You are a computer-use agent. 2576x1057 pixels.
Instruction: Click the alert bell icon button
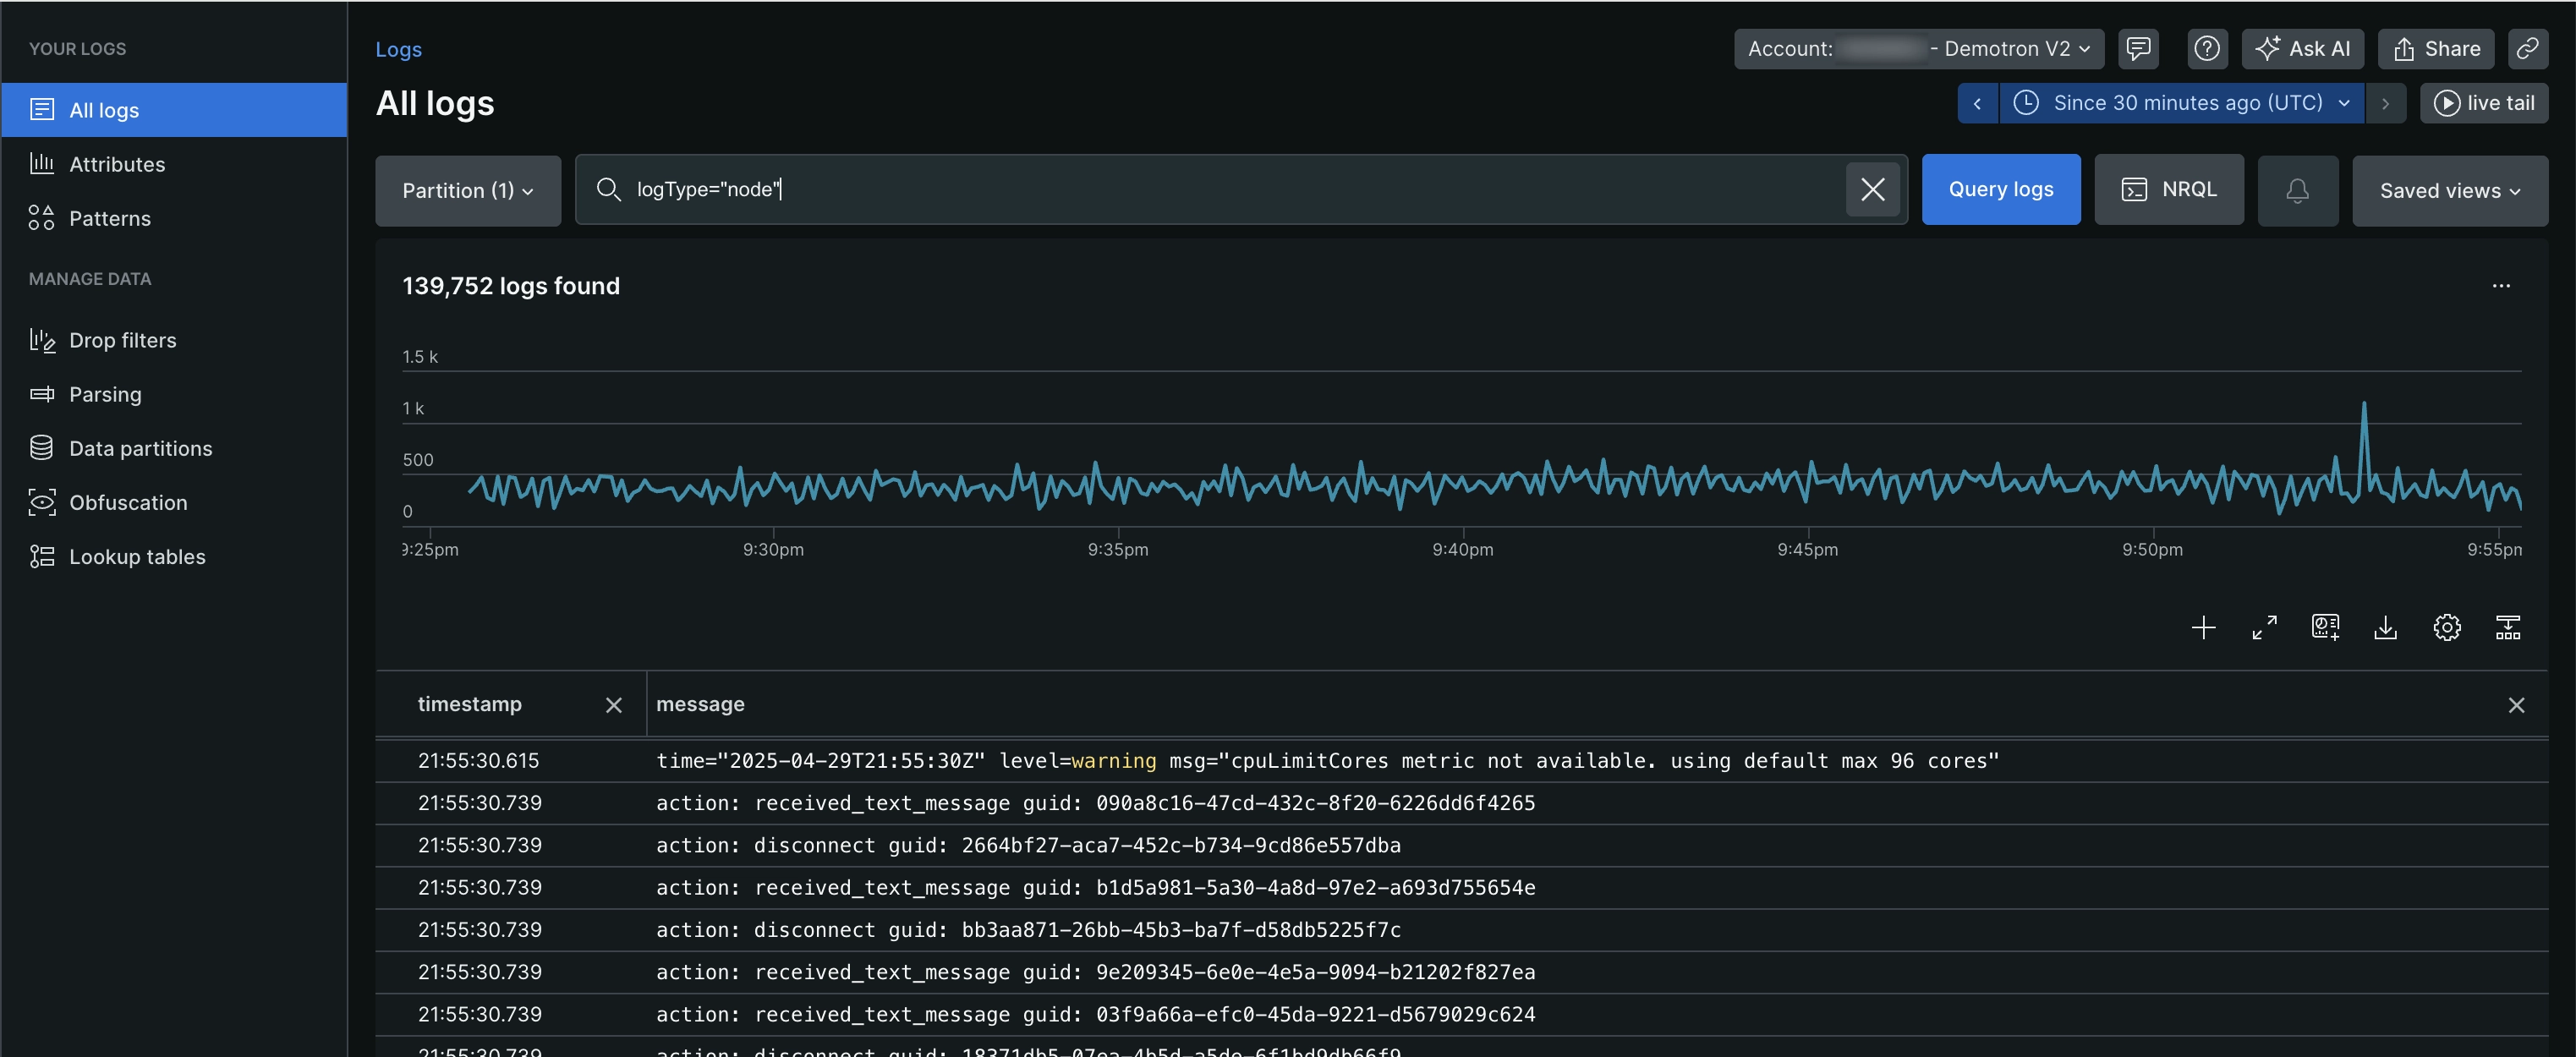(2297, 190)
